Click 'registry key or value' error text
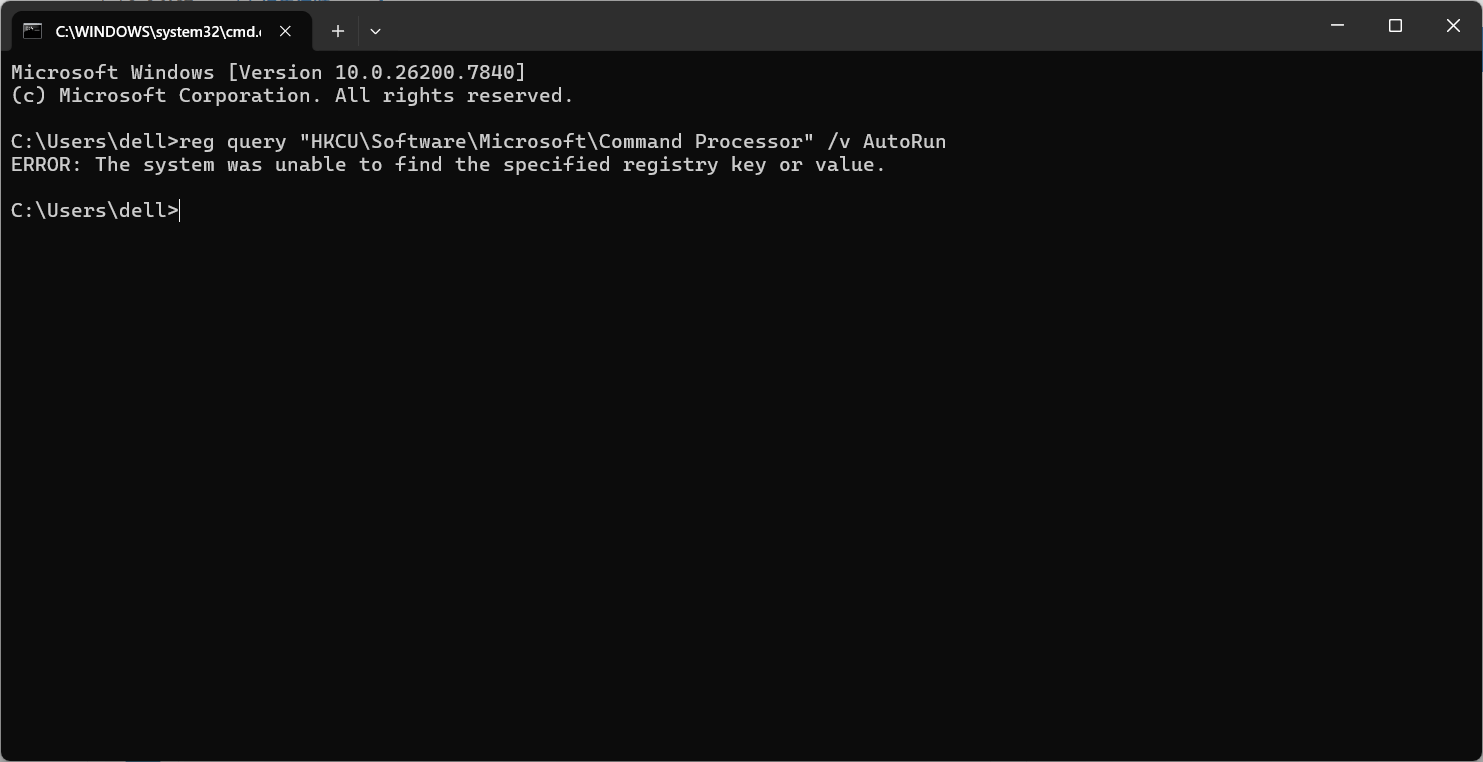Viewport: 1483px width, 762px height. pyautogui.click(x=753, y=165)
